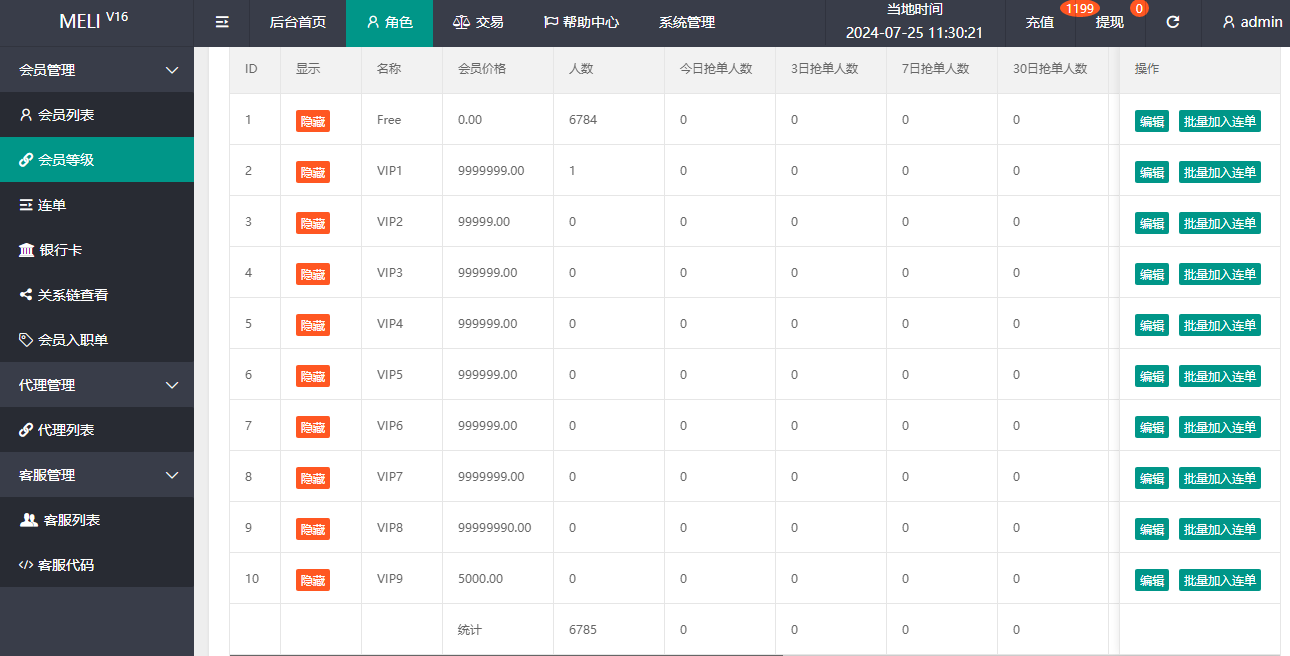1290x656 pixels.
Task: Open 会员入职单 in the sidebar
Action: point(97,340)
